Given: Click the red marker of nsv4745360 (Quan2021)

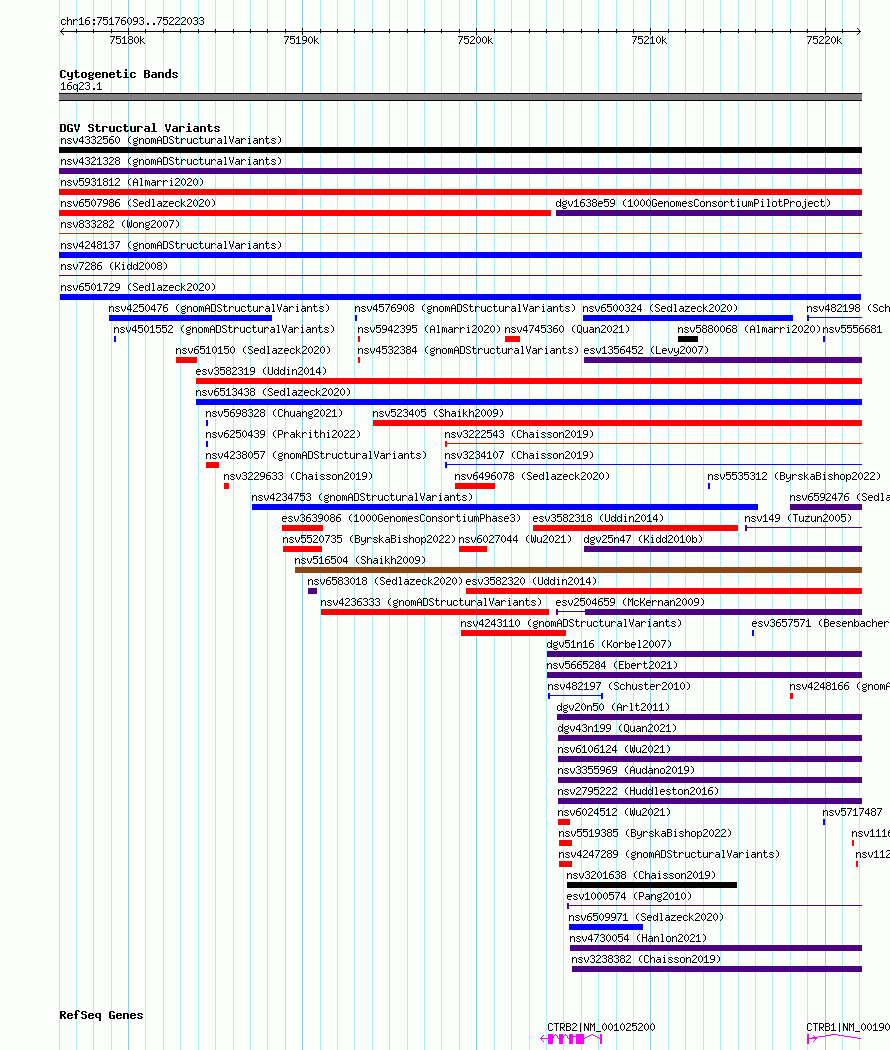Looking at the screenshot, I should click(x=512, y=340).
